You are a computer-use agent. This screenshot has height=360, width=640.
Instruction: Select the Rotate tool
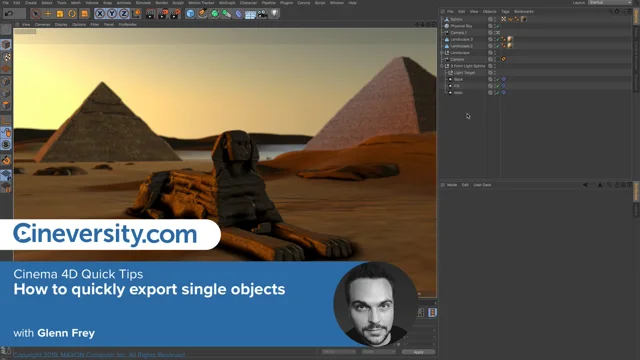[x=72, y=14]
